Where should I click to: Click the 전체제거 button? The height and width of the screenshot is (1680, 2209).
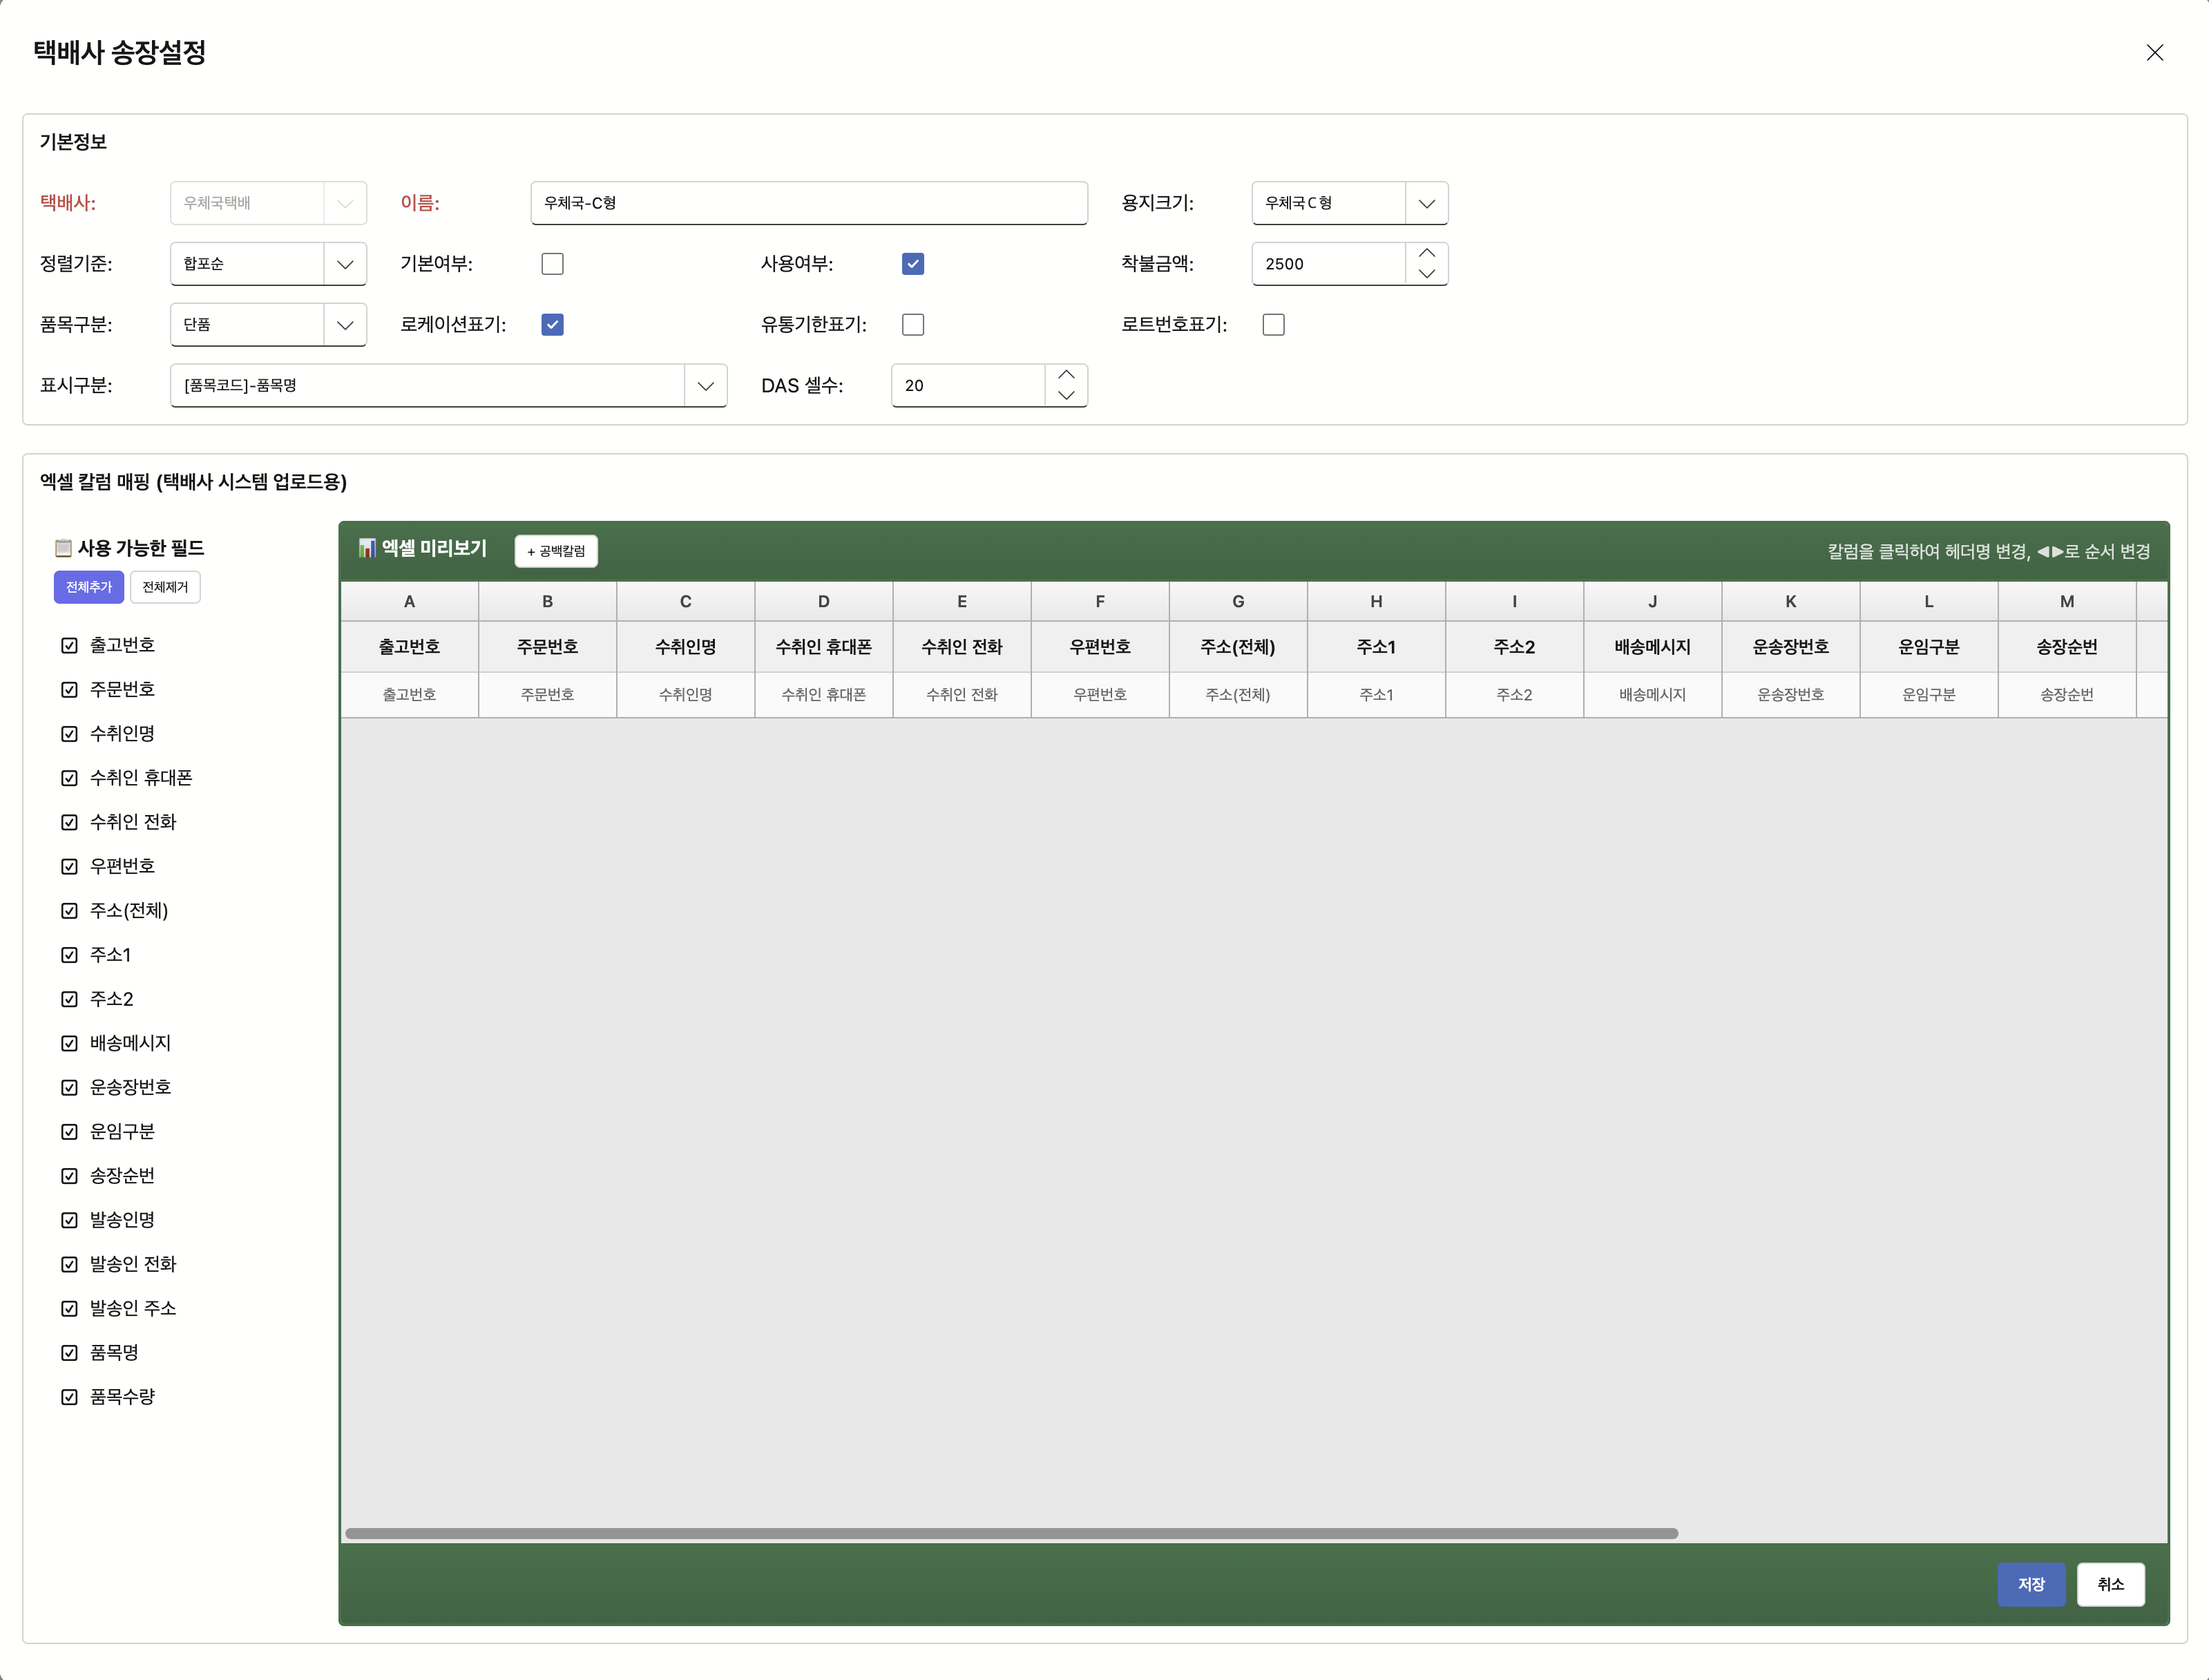(x=165, y=587)
